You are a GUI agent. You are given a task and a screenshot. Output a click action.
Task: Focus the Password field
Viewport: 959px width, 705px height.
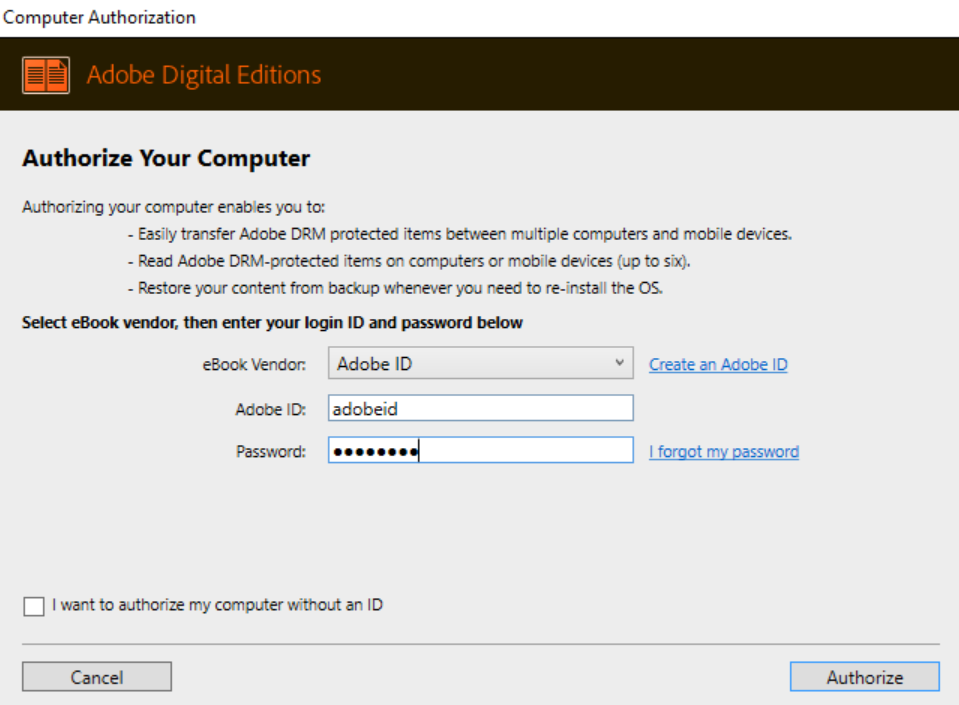(481, 450)
